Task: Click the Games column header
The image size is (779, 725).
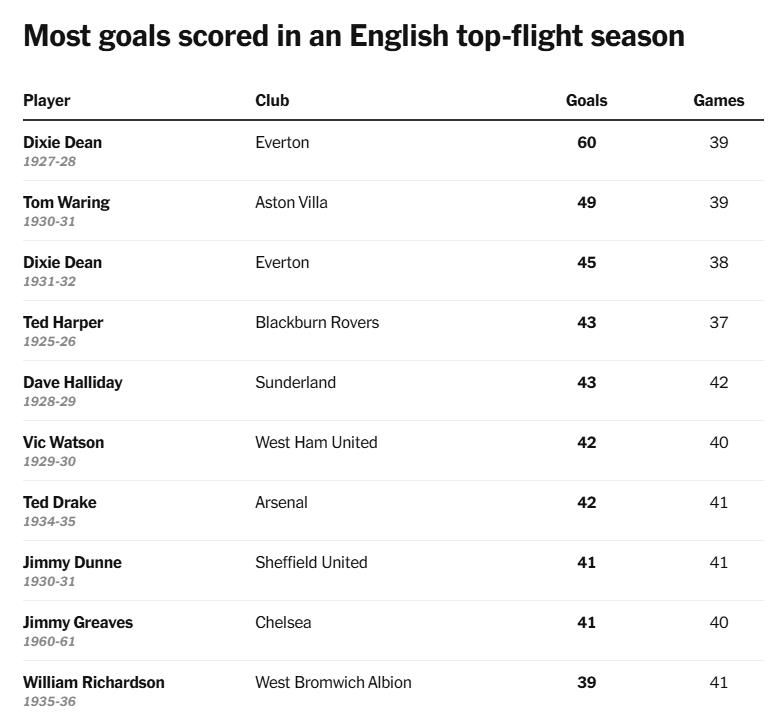Action: pyautogui.click(x=718, y=100)
